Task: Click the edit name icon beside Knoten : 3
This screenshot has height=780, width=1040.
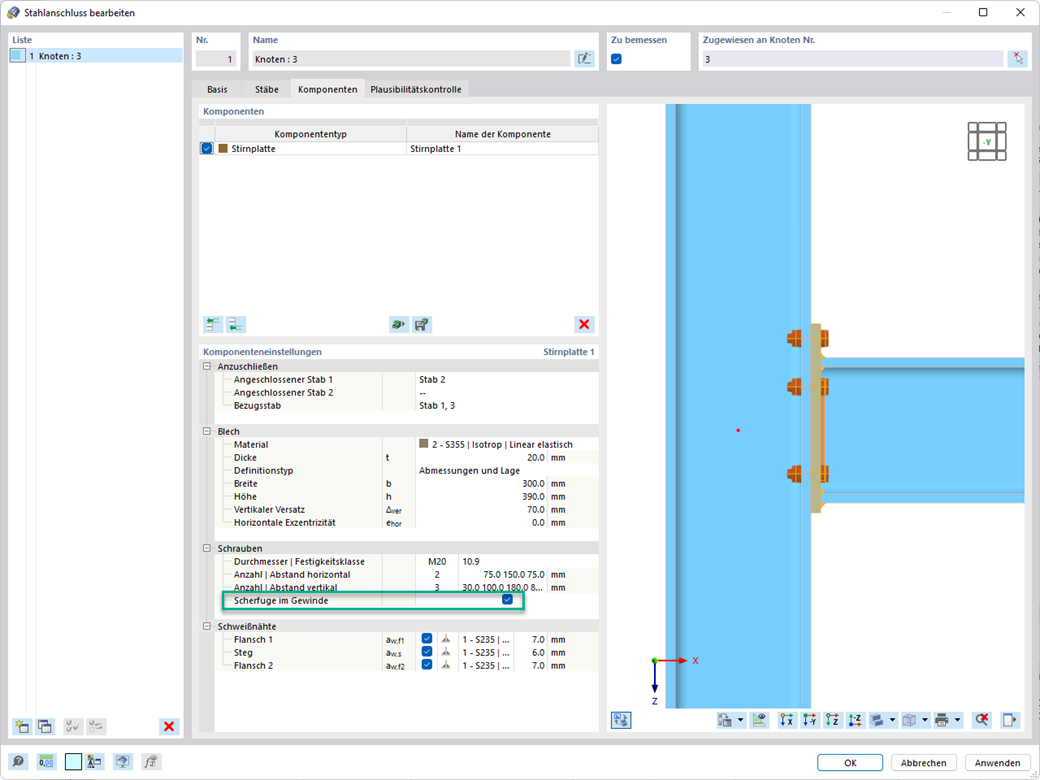Action: coord(584,59)
